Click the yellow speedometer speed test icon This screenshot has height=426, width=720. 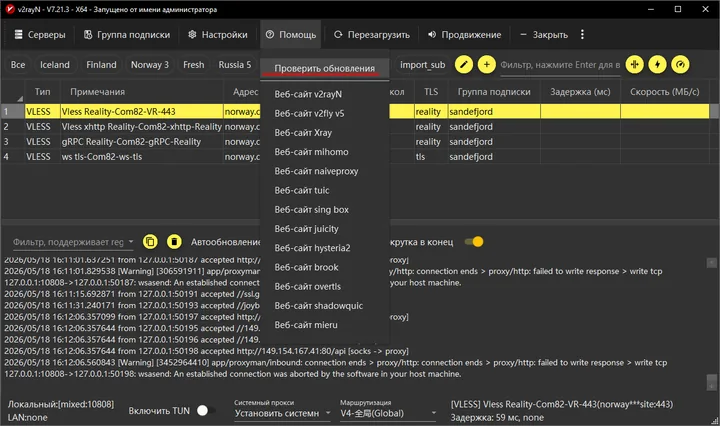tap(681, 65)
